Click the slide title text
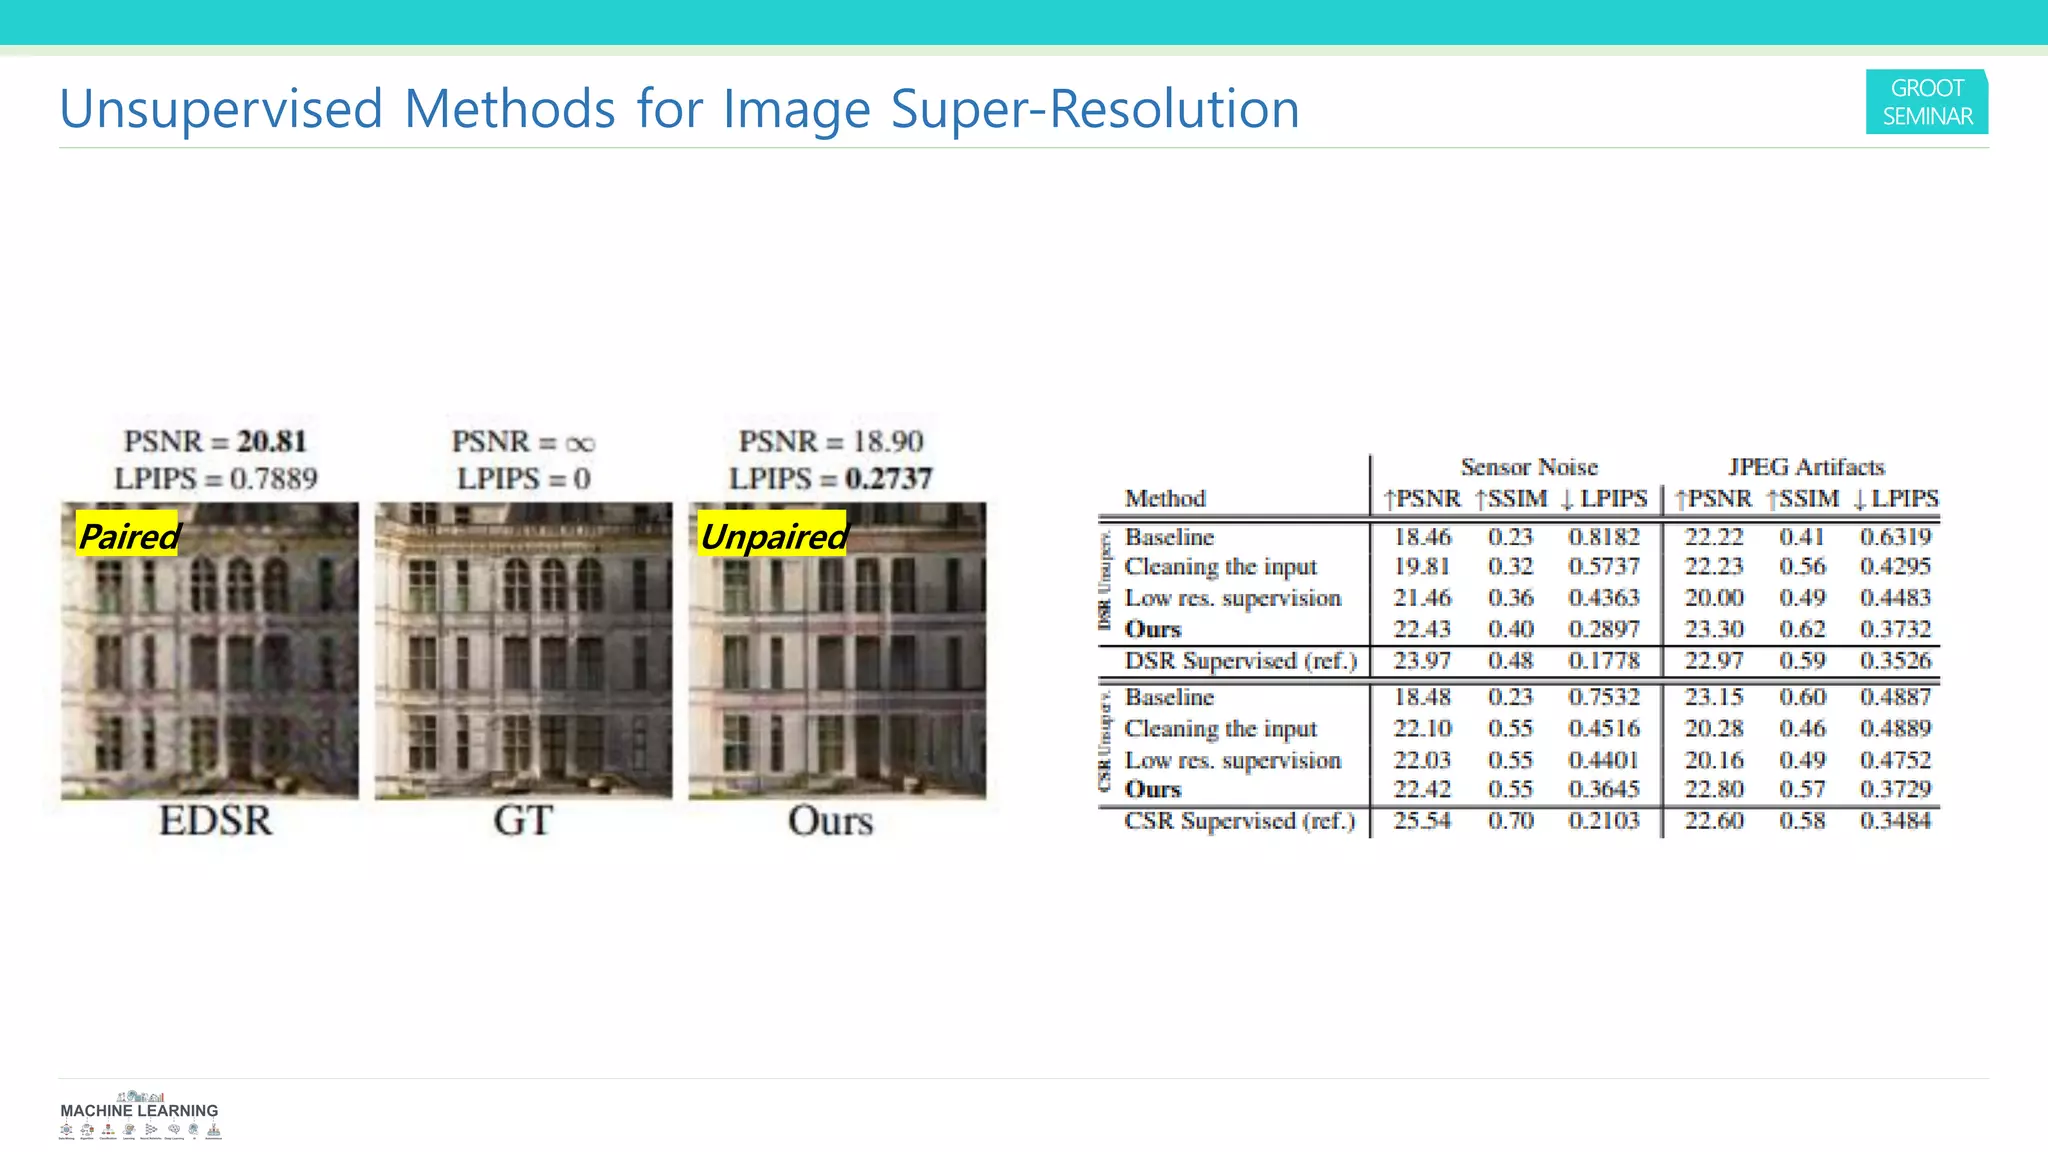Image resolution: width=2048 pixels, height=1152 pixels. point(679,109)
